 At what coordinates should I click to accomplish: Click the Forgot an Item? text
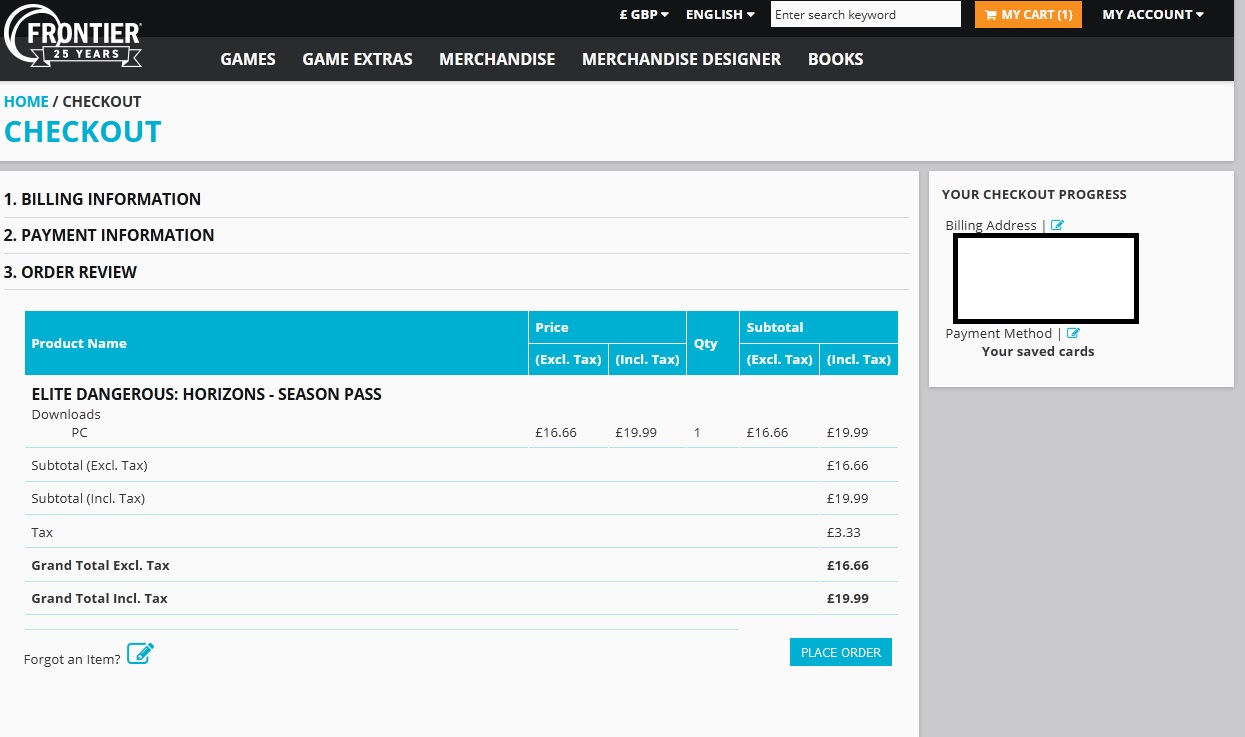72,659
